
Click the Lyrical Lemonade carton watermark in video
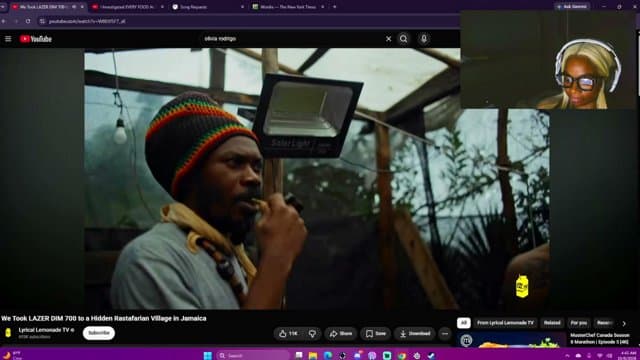[522, 286]
